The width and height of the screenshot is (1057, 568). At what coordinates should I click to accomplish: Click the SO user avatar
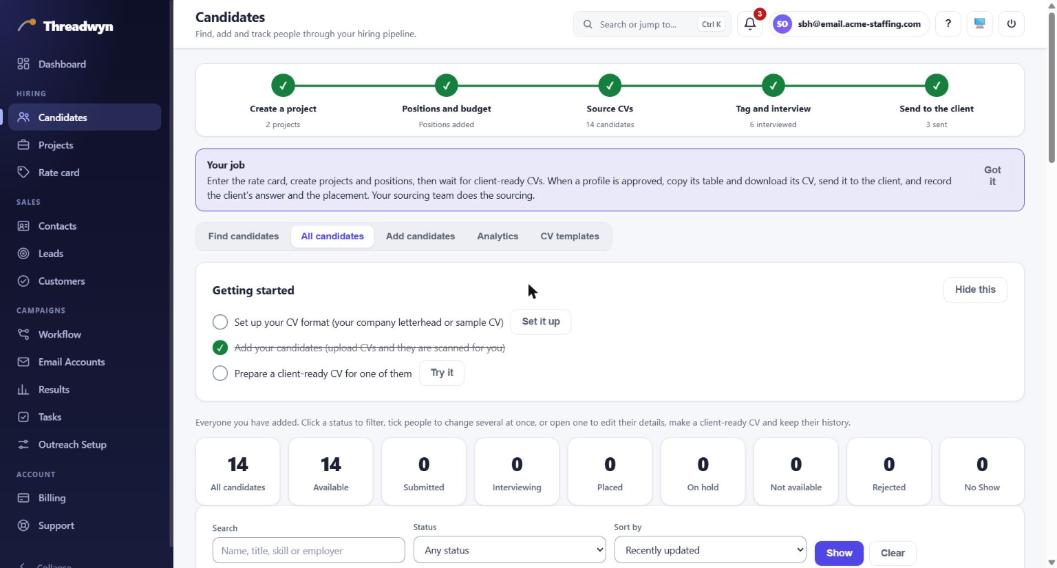[782, 24]
